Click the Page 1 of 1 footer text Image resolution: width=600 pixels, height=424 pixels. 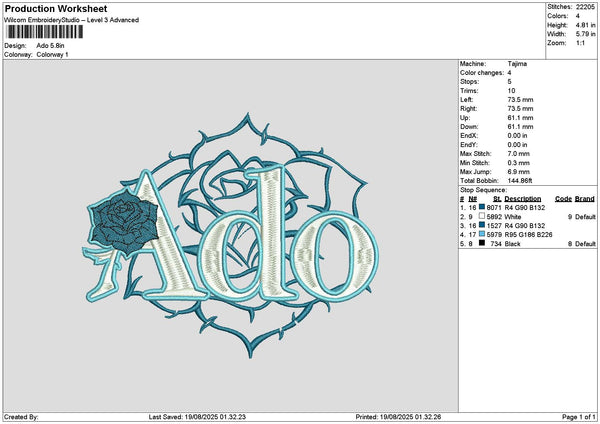point(576,417)
